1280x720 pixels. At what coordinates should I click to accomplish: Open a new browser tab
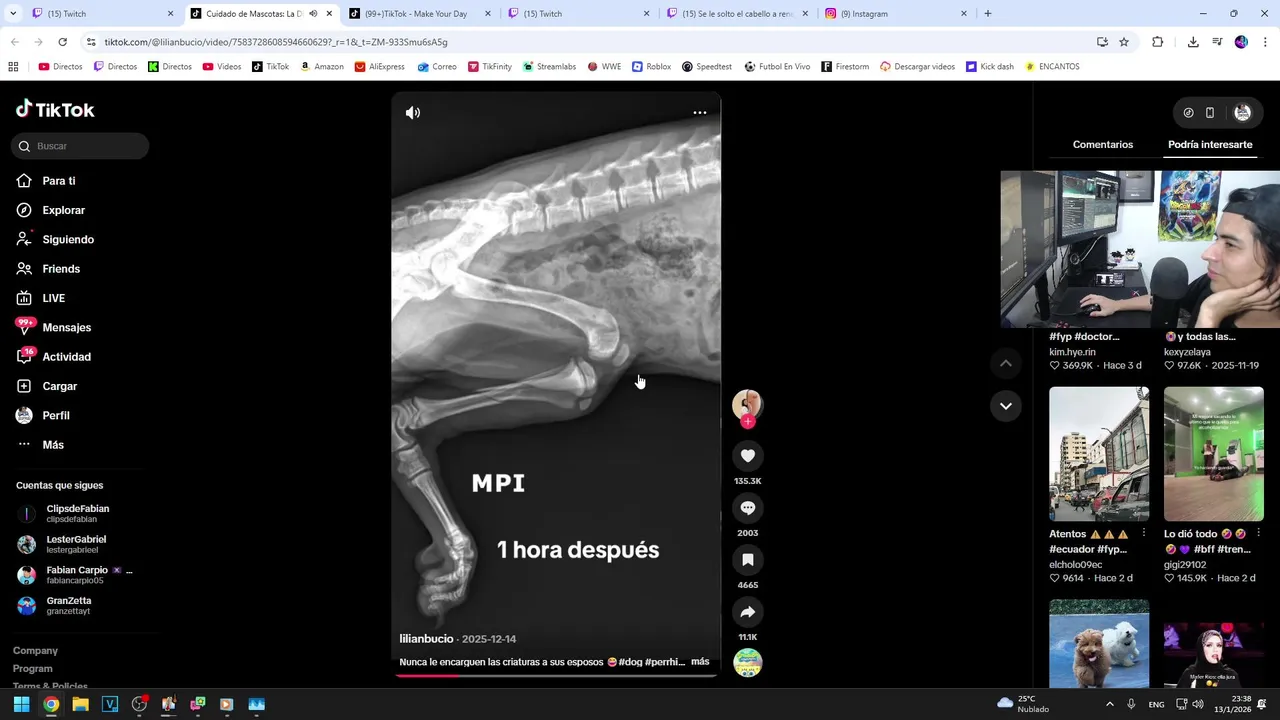pyautogui.click(x=988, y=14)
